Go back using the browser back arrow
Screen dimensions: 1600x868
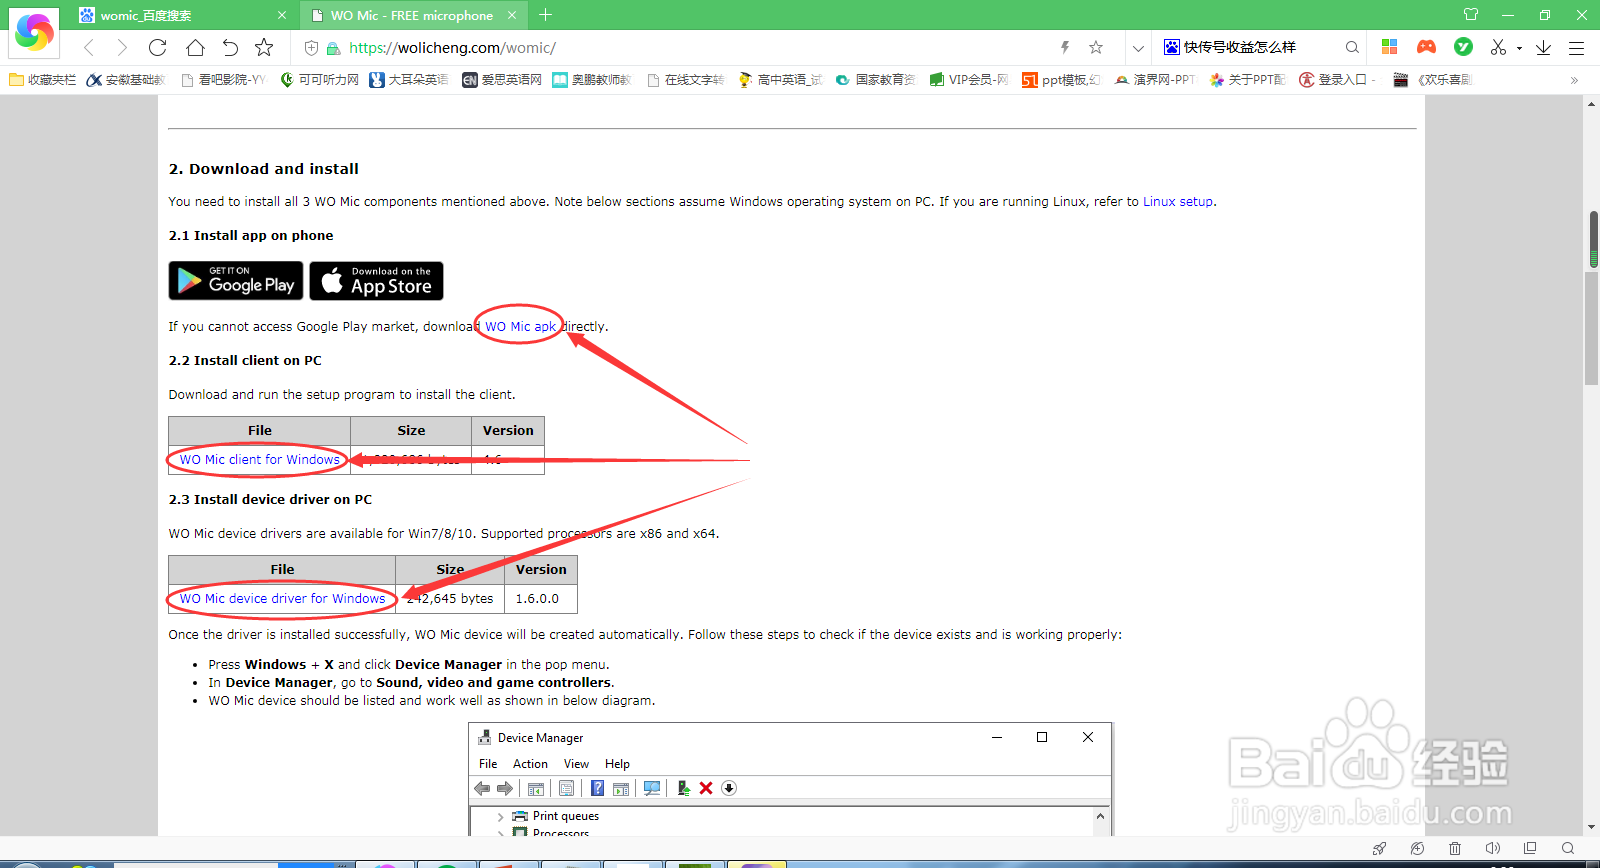pos(89,47)
